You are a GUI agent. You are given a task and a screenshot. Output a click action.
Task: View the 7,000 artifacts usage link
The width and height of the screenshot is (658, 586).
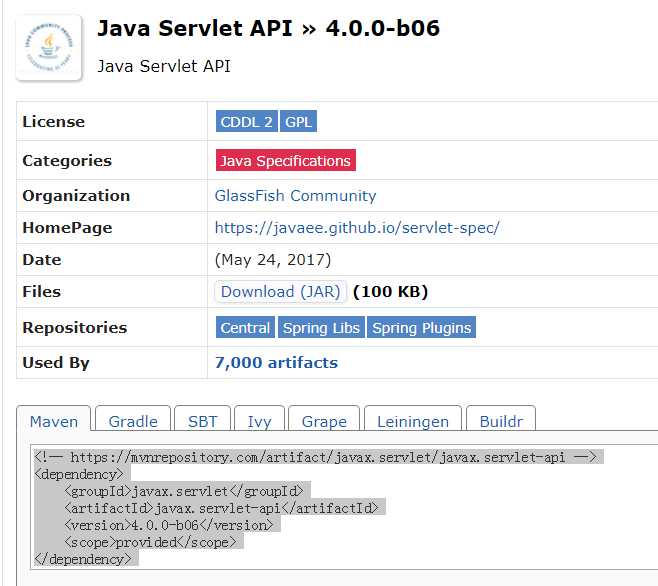point(276,363)
